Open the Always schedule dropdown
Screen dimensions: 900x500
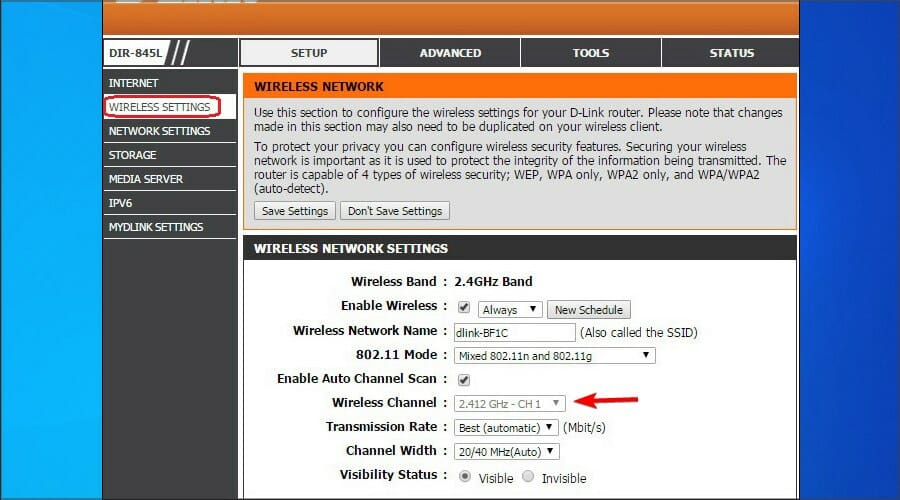point(510,309)
